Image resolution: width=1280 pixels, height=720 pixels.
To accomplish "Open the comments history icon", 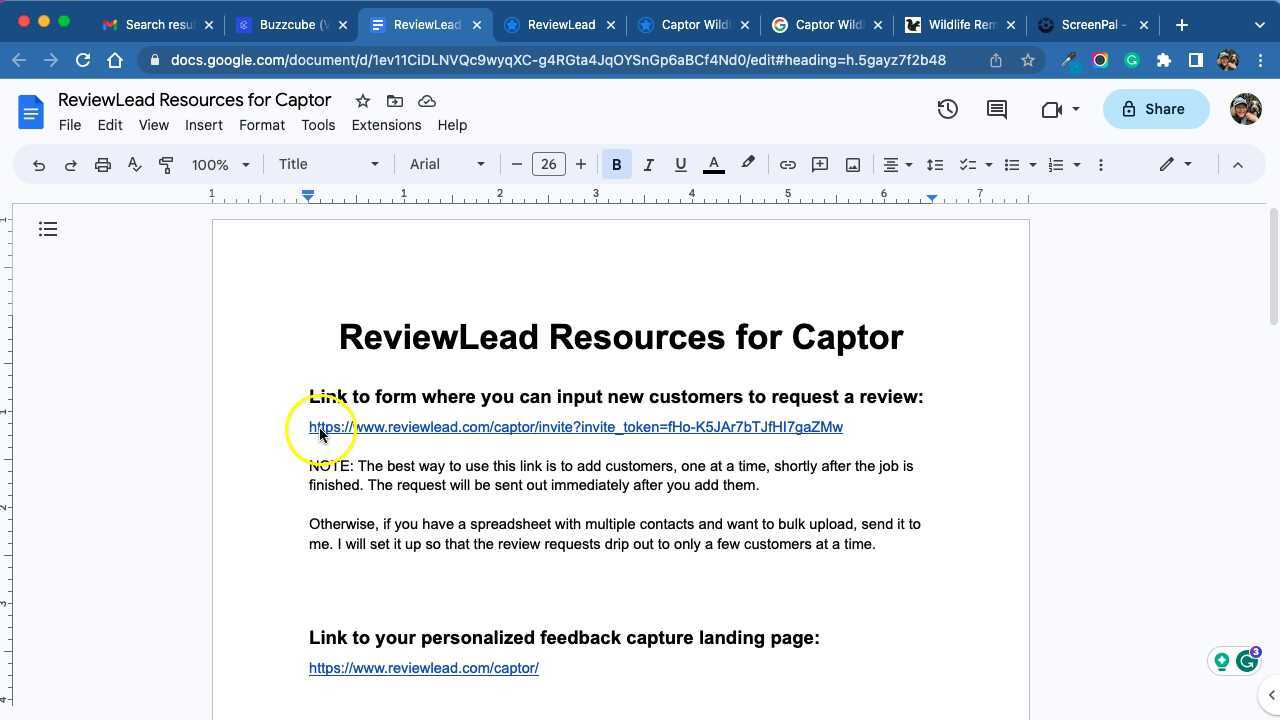I will point(996,109).
